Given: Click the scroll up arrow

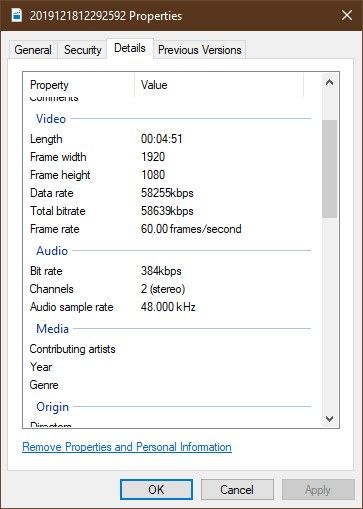Looking at the screenshot, I should (x=329, y=82).
